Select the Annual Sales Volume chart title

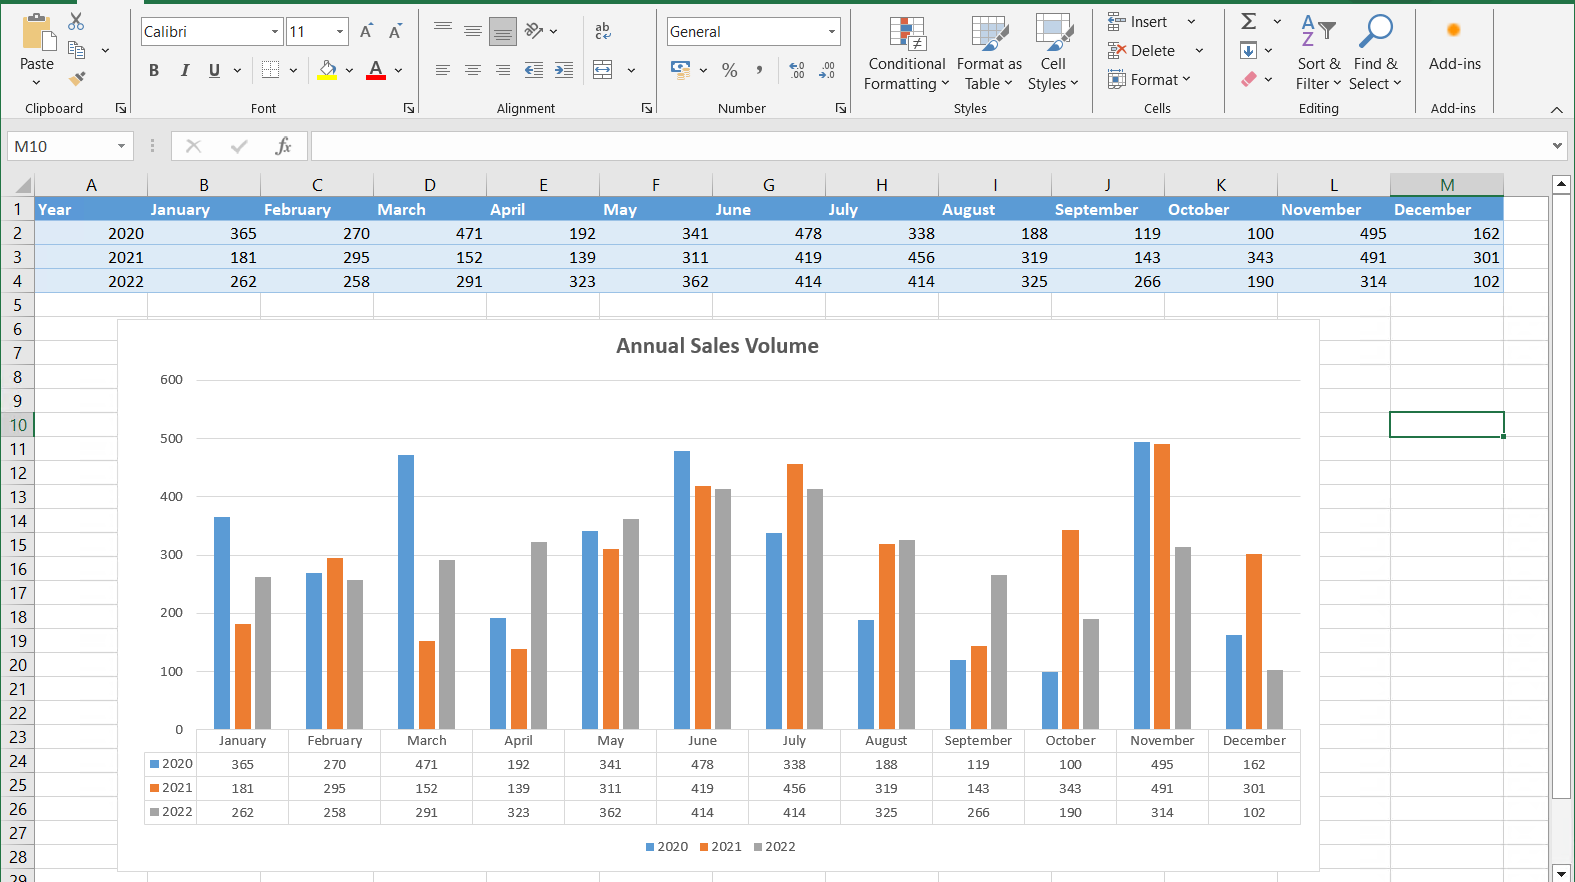717,346
